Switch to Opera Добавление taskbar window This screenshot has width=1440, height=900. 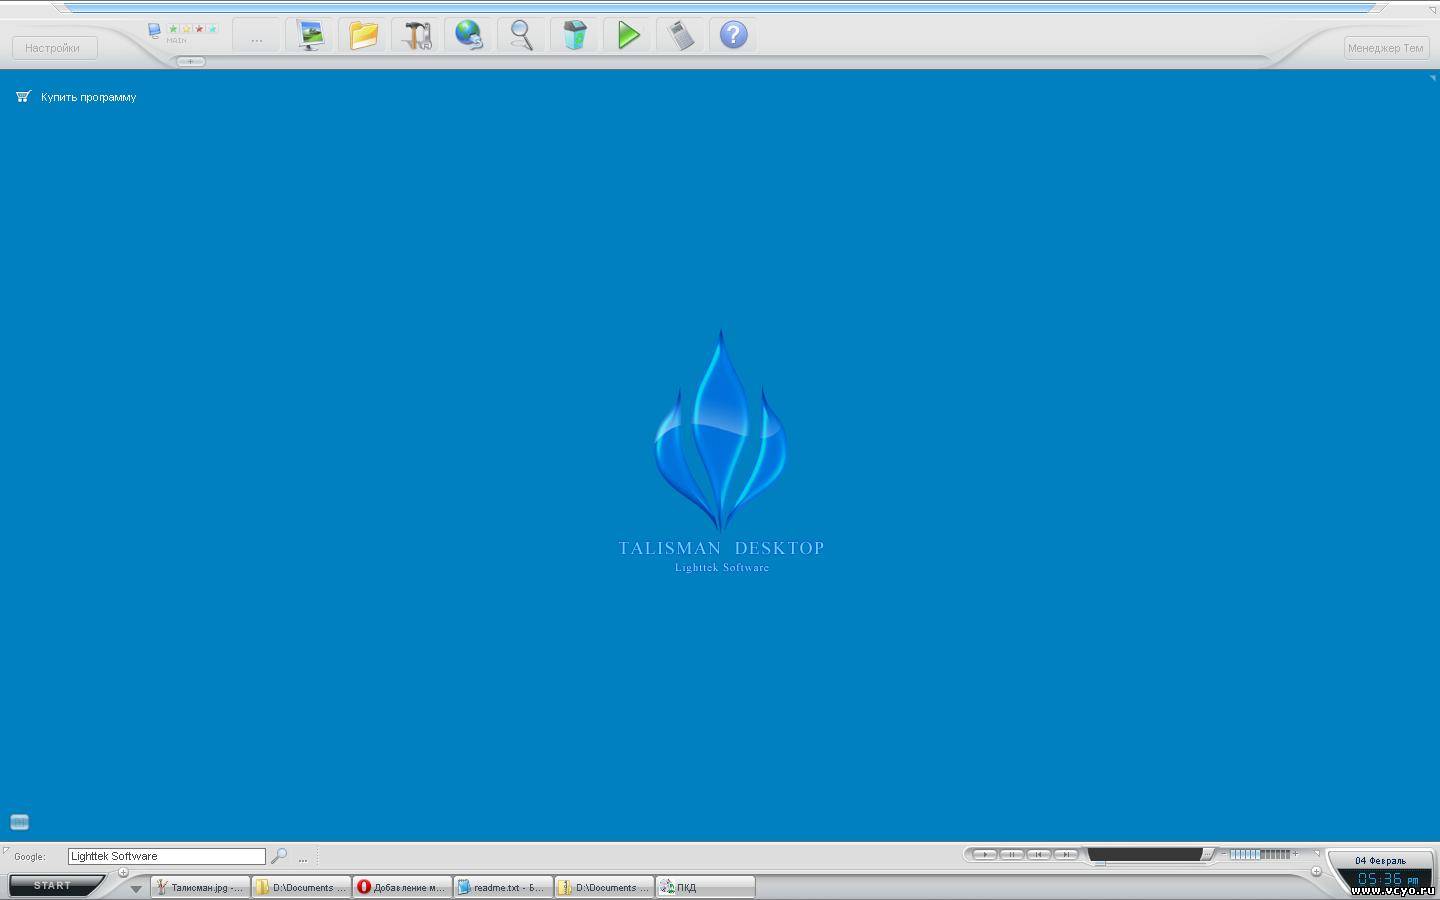pos(402,887)
